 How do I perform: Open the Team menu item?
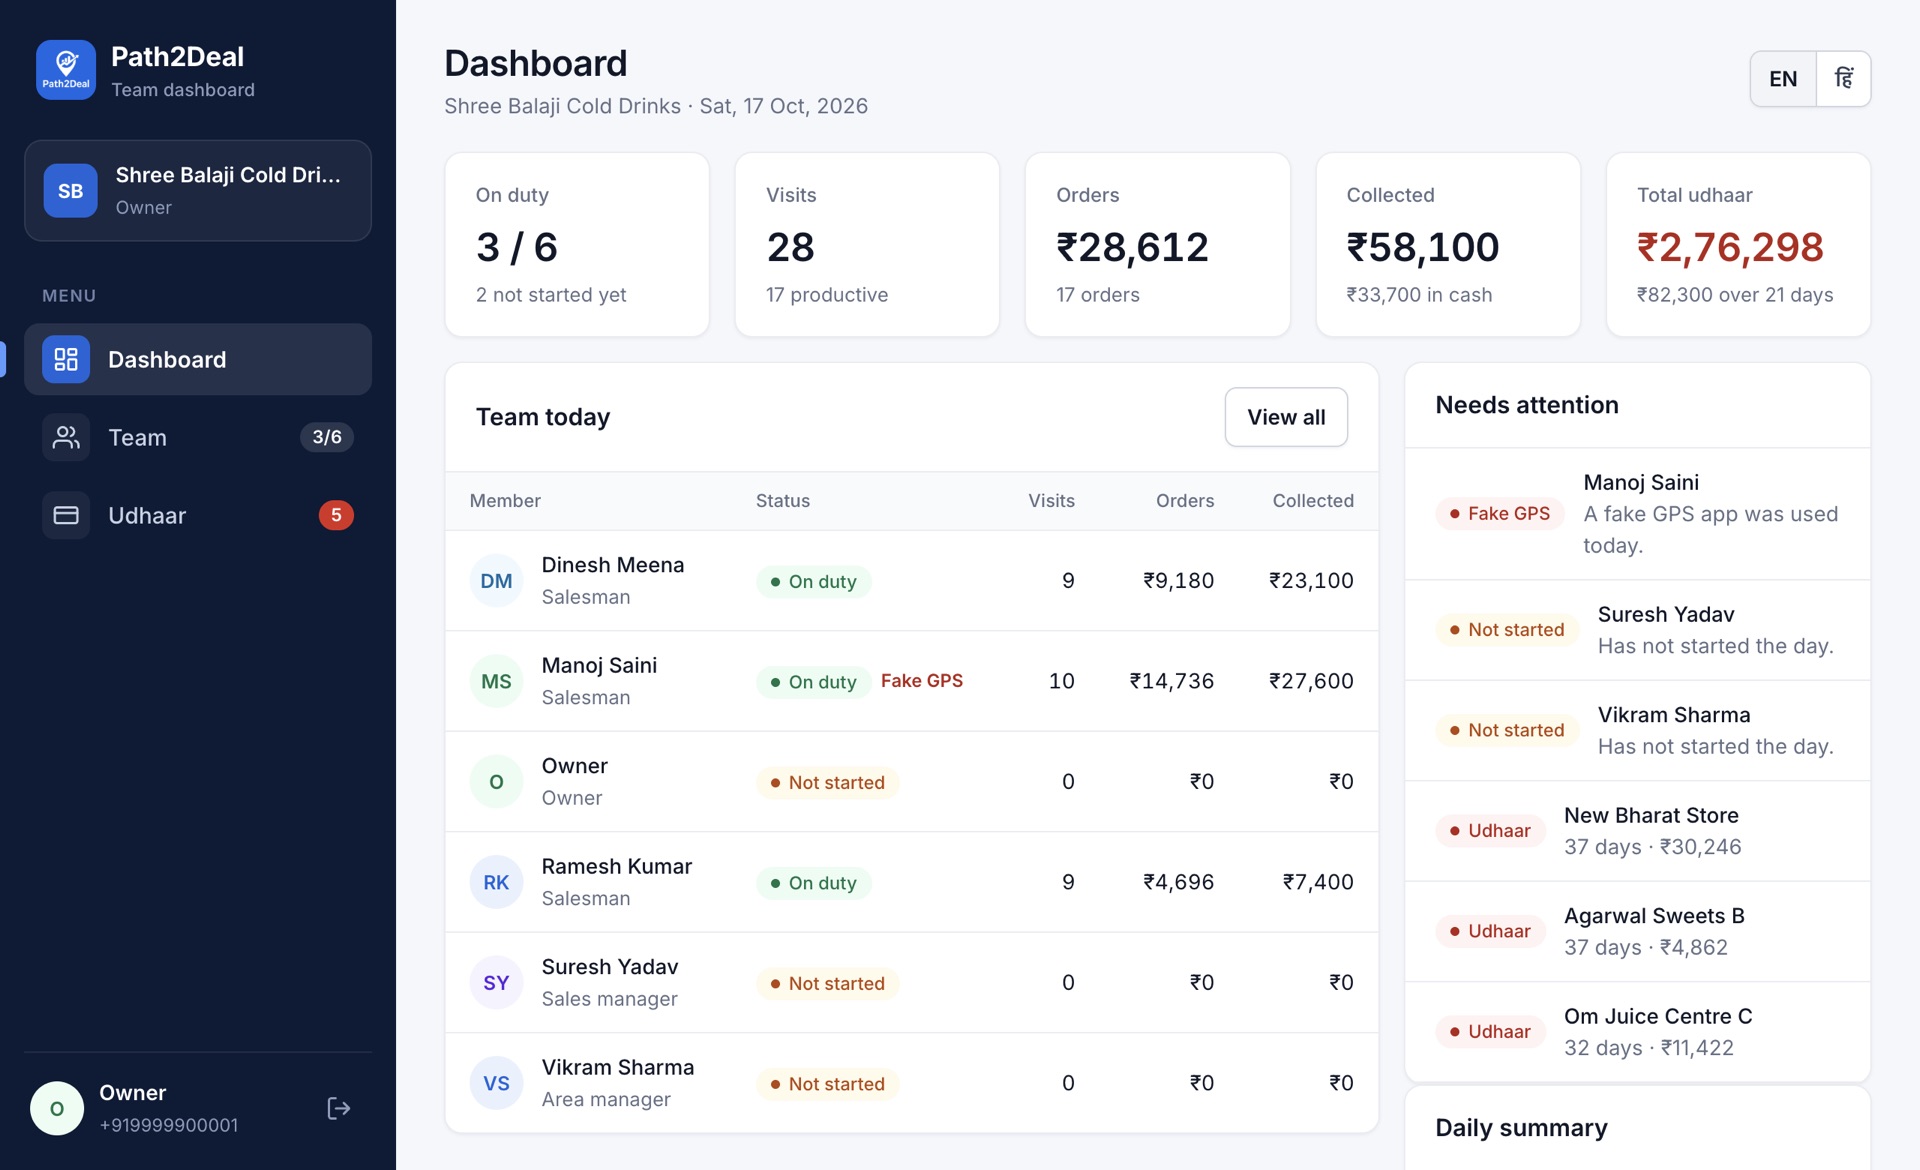[x=198, y=437]
